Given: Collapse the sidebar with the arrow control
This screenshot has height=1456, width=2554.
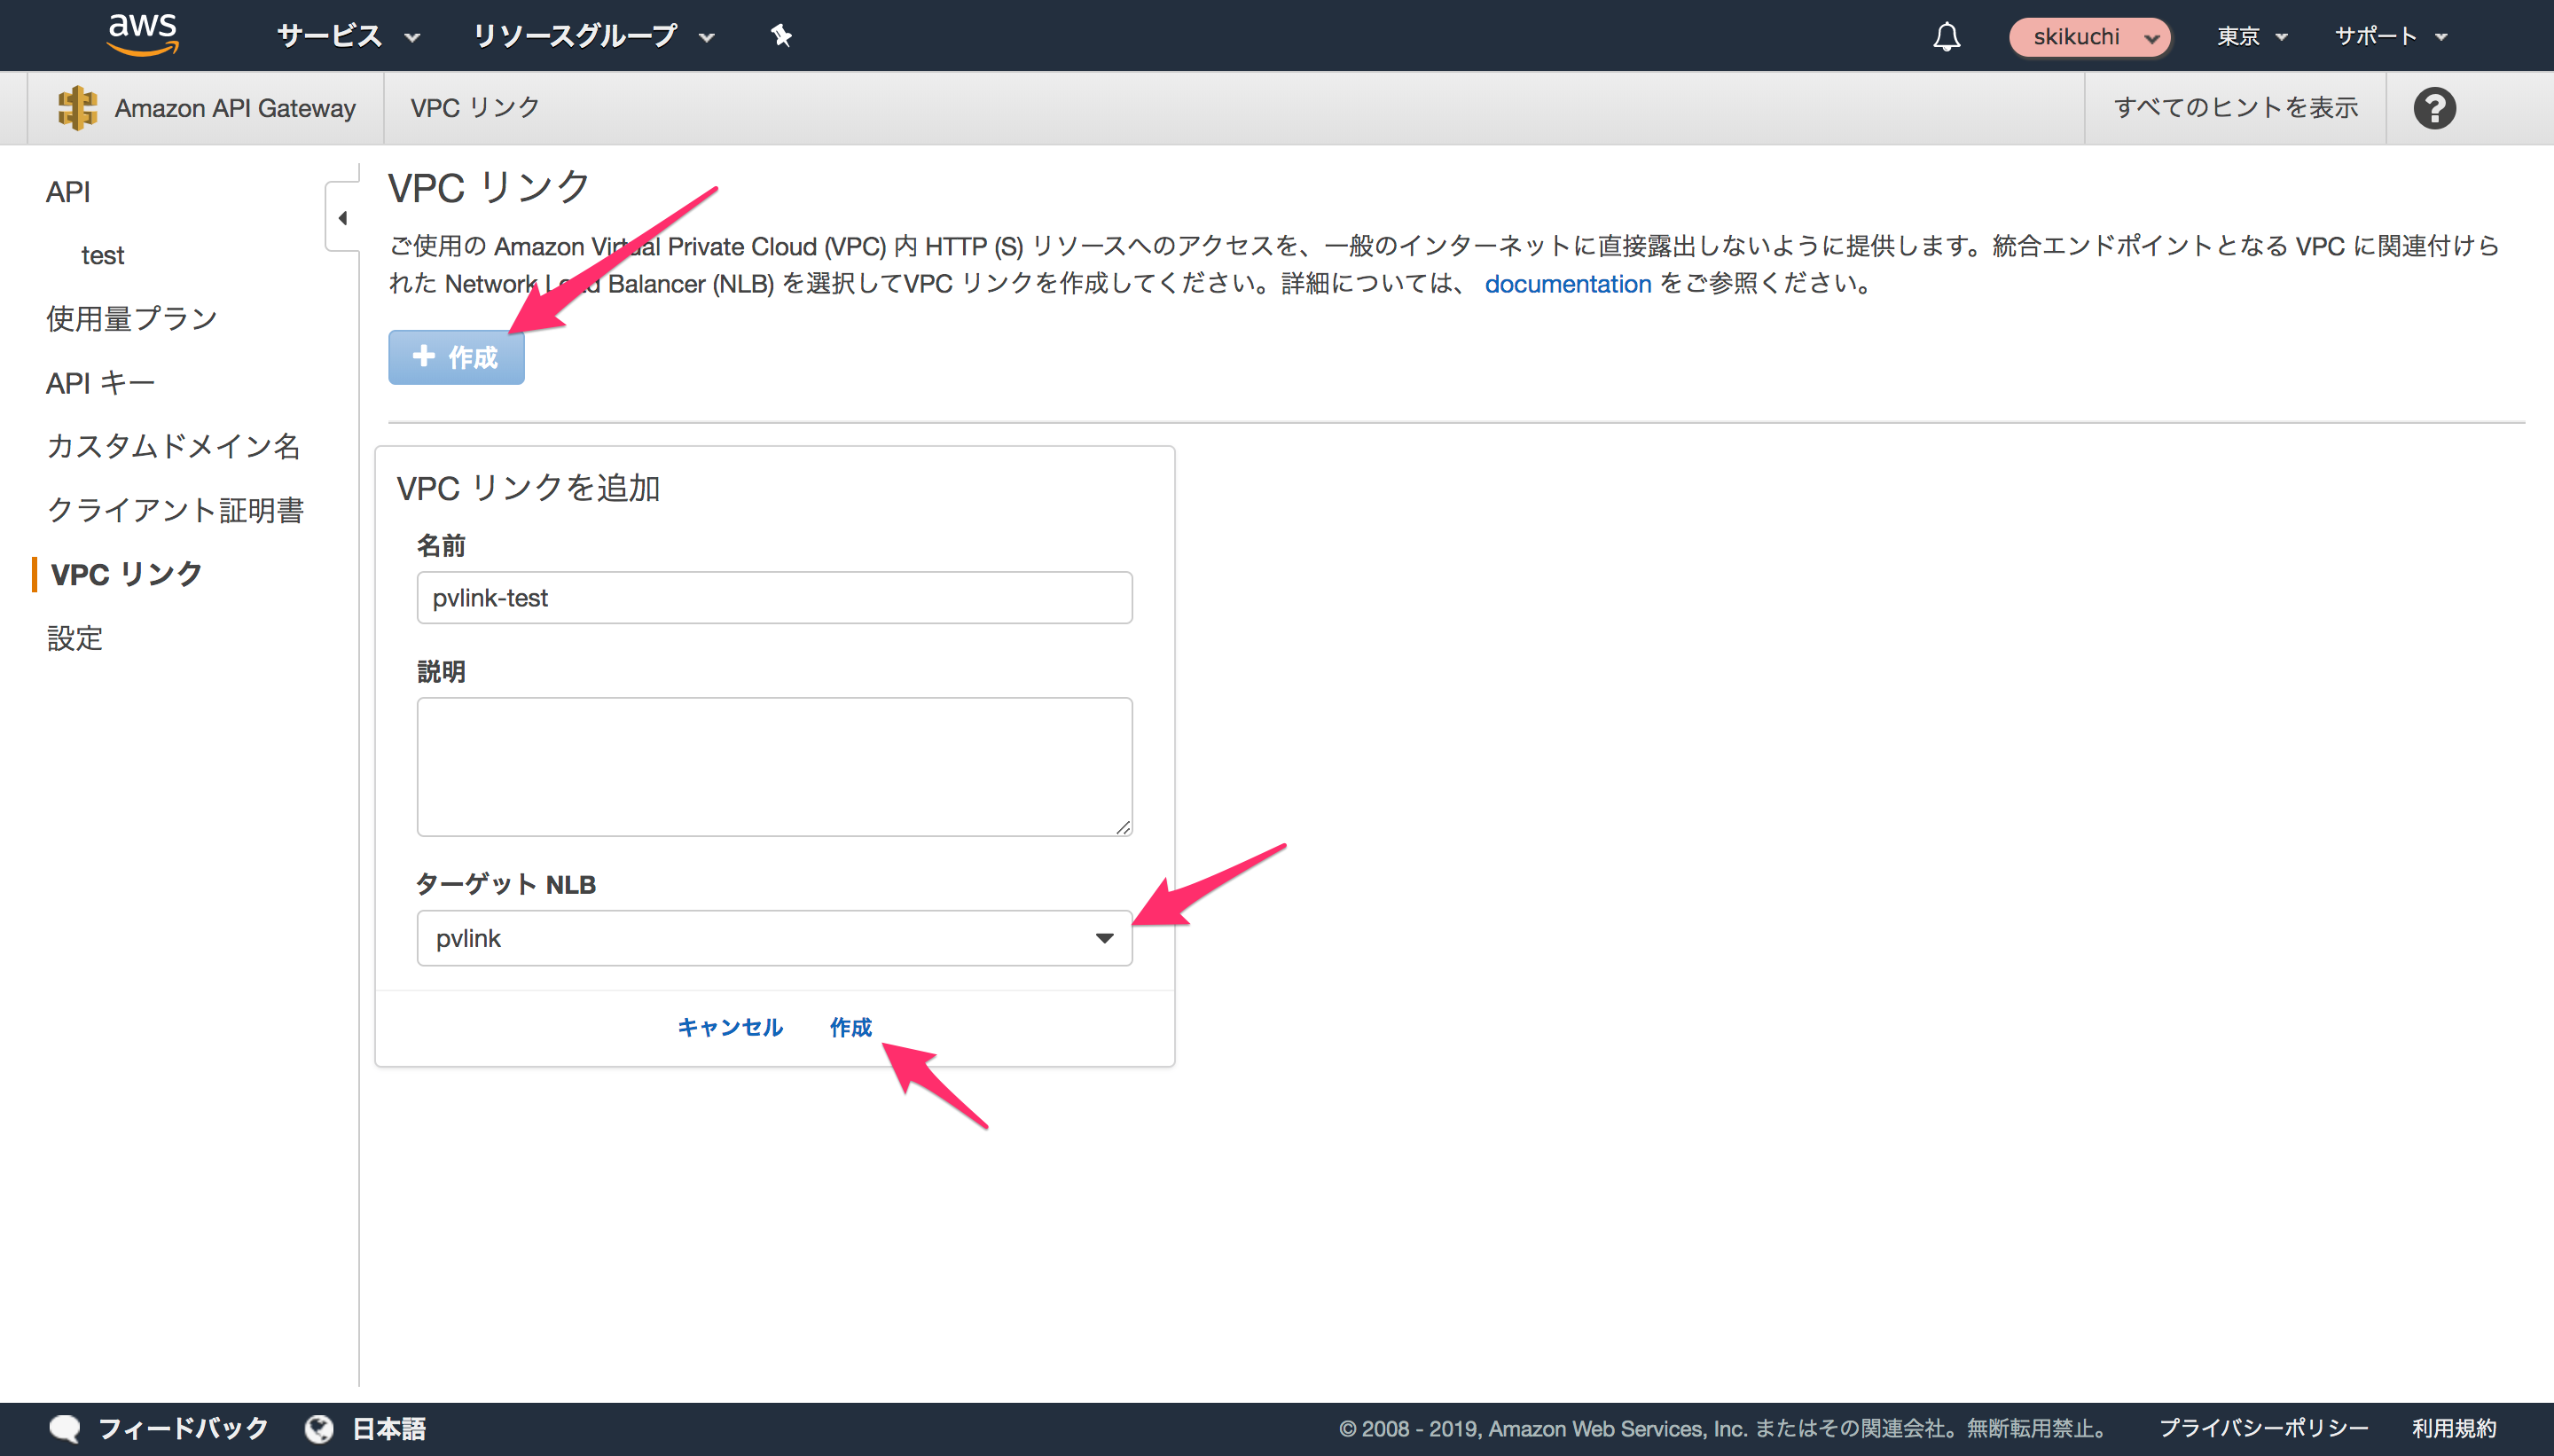Looking at the screenshot, I should coord(343,217).
